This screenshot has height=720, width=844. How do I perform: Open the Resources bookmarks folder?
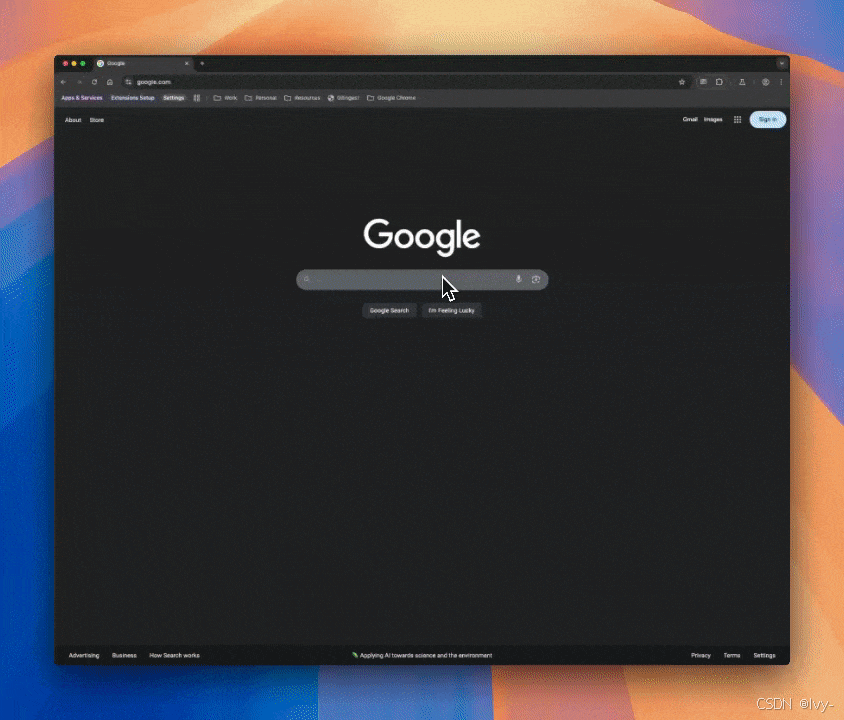click(302, 98)
